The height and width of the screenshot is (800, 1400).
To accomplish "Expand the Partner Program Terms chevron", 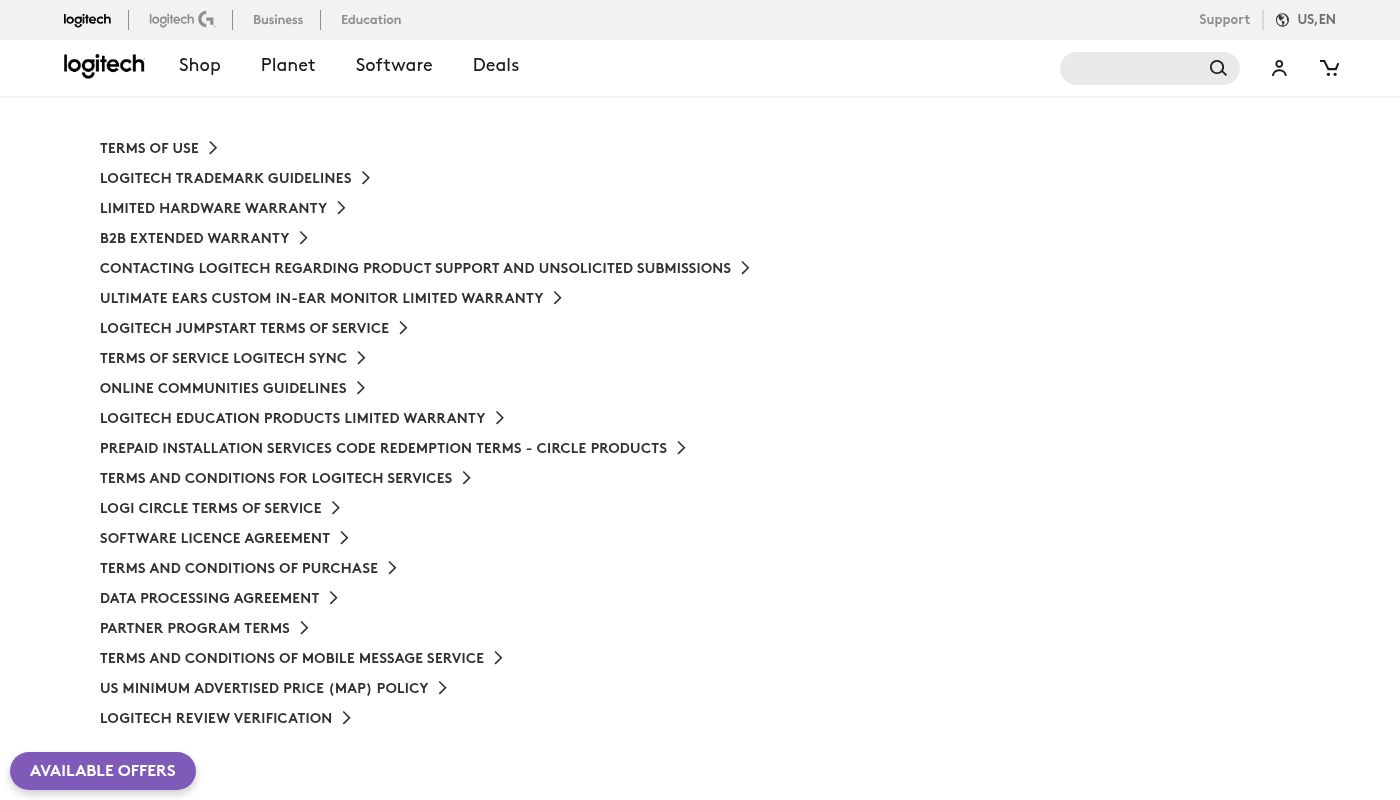I will click(304, 628).
